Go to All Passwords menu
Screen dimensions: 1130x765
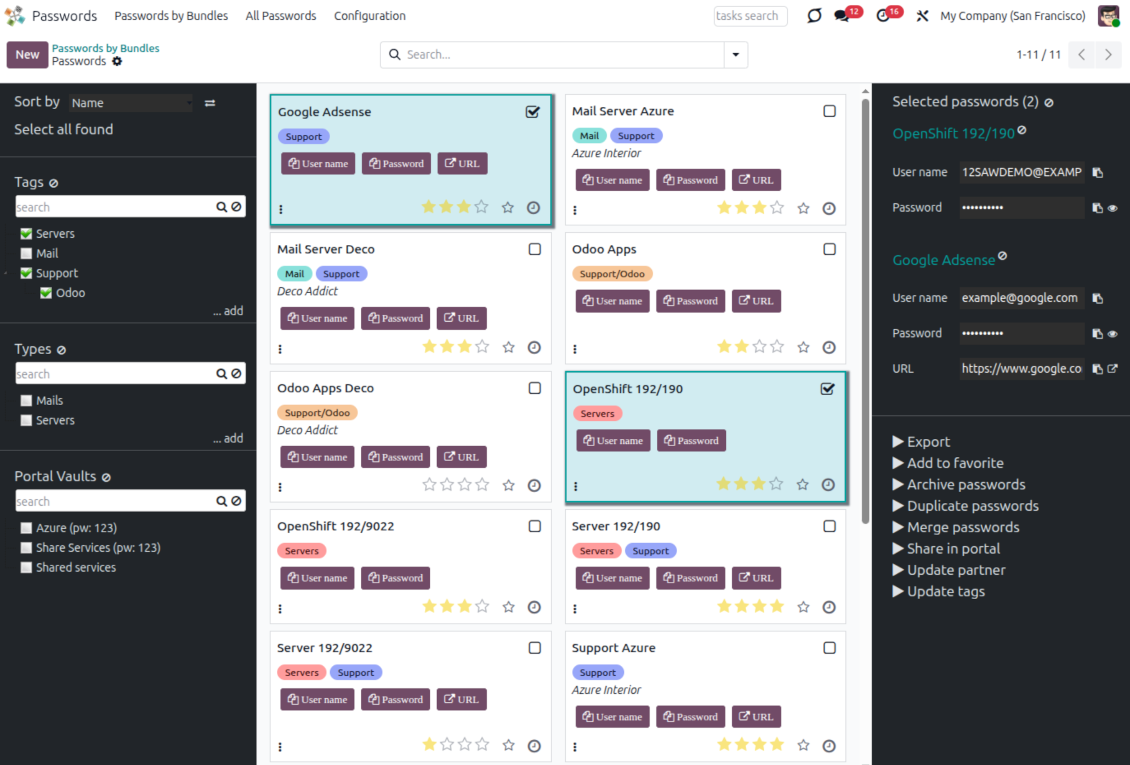(x=281, y=16)
